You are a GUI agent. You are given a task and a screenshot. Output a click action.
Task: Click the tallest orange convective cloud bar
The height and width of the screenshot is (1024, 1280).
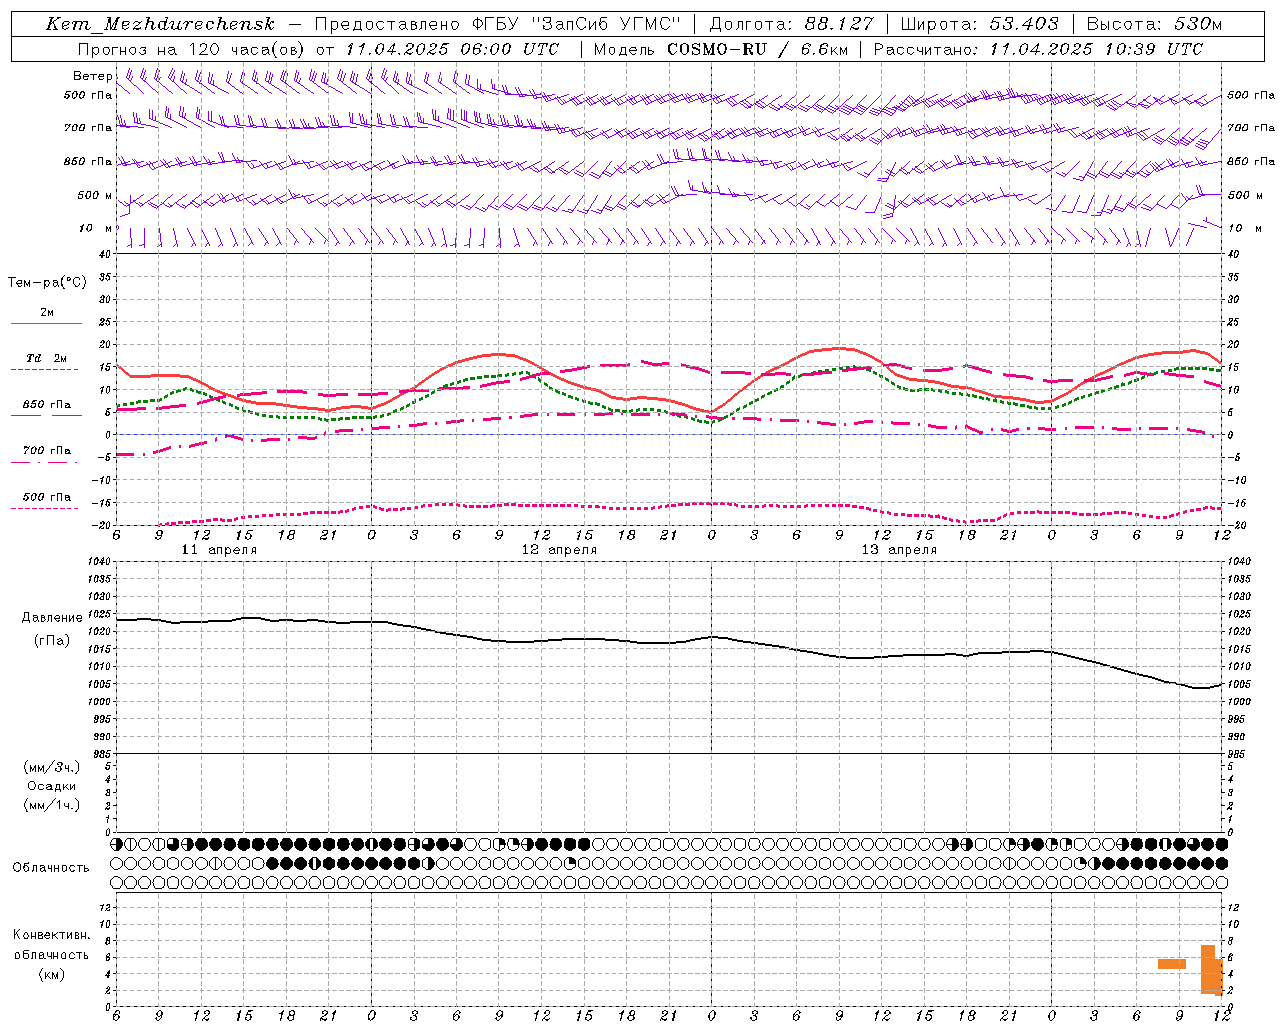coord(1208,969)
